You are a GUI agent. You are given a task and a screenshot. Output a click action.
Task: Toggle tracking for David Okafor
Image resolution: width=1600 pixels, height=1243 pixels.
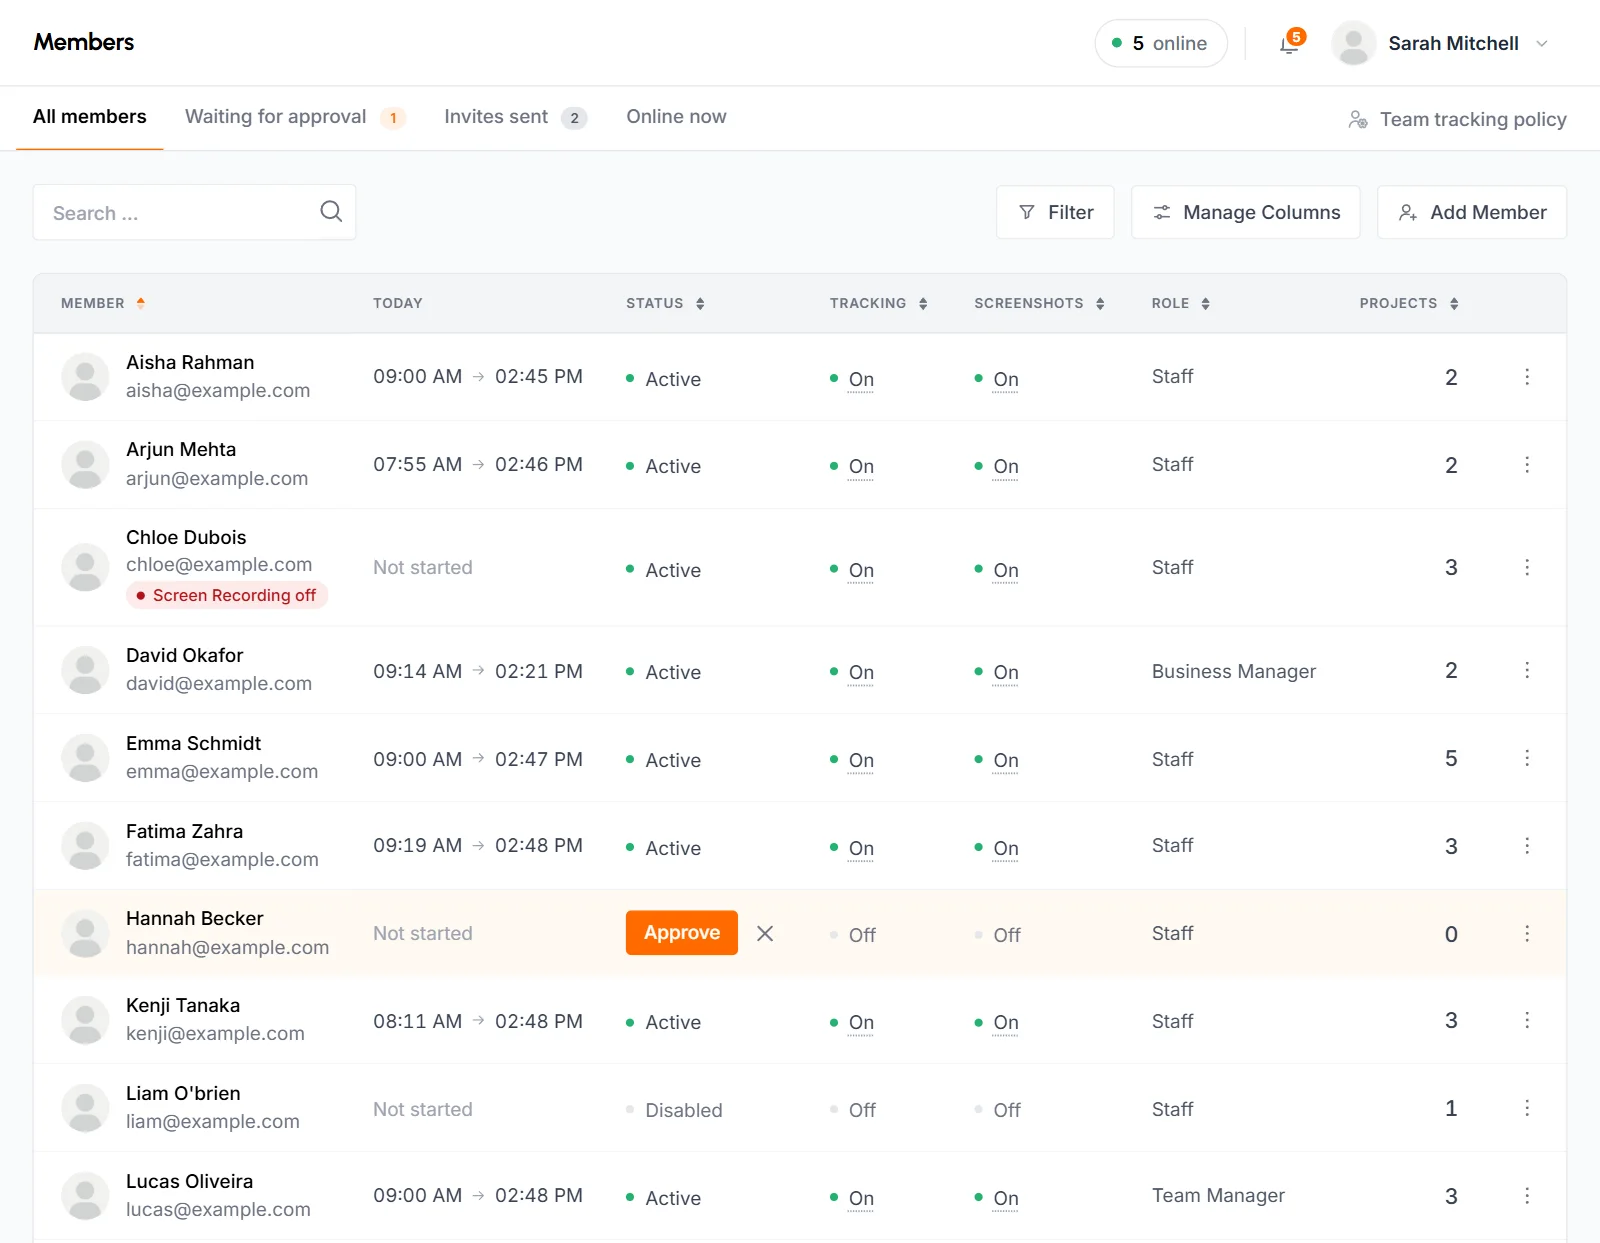pos(861,672)
